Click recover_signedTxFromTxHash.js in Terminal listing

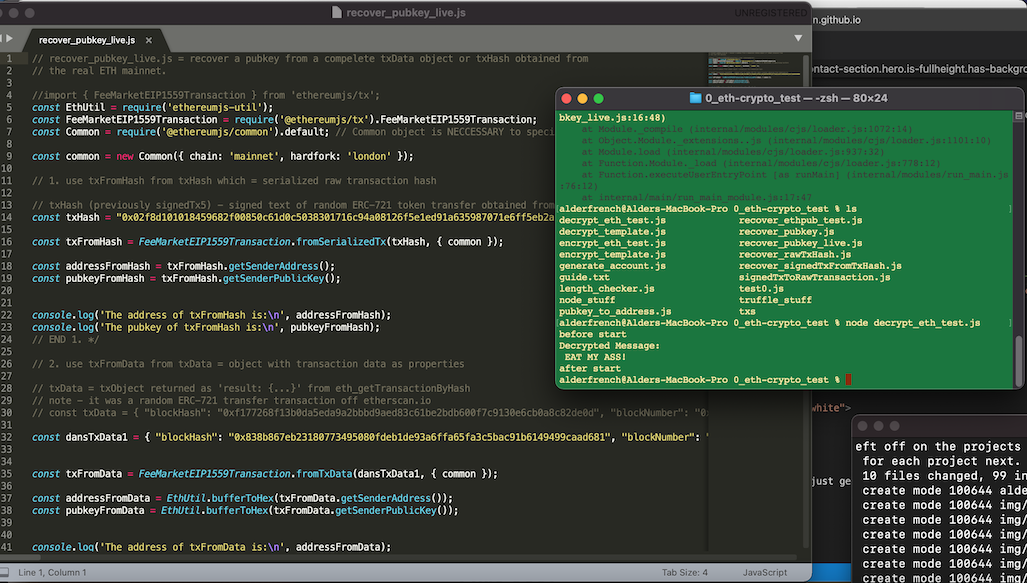pos(820,266)
